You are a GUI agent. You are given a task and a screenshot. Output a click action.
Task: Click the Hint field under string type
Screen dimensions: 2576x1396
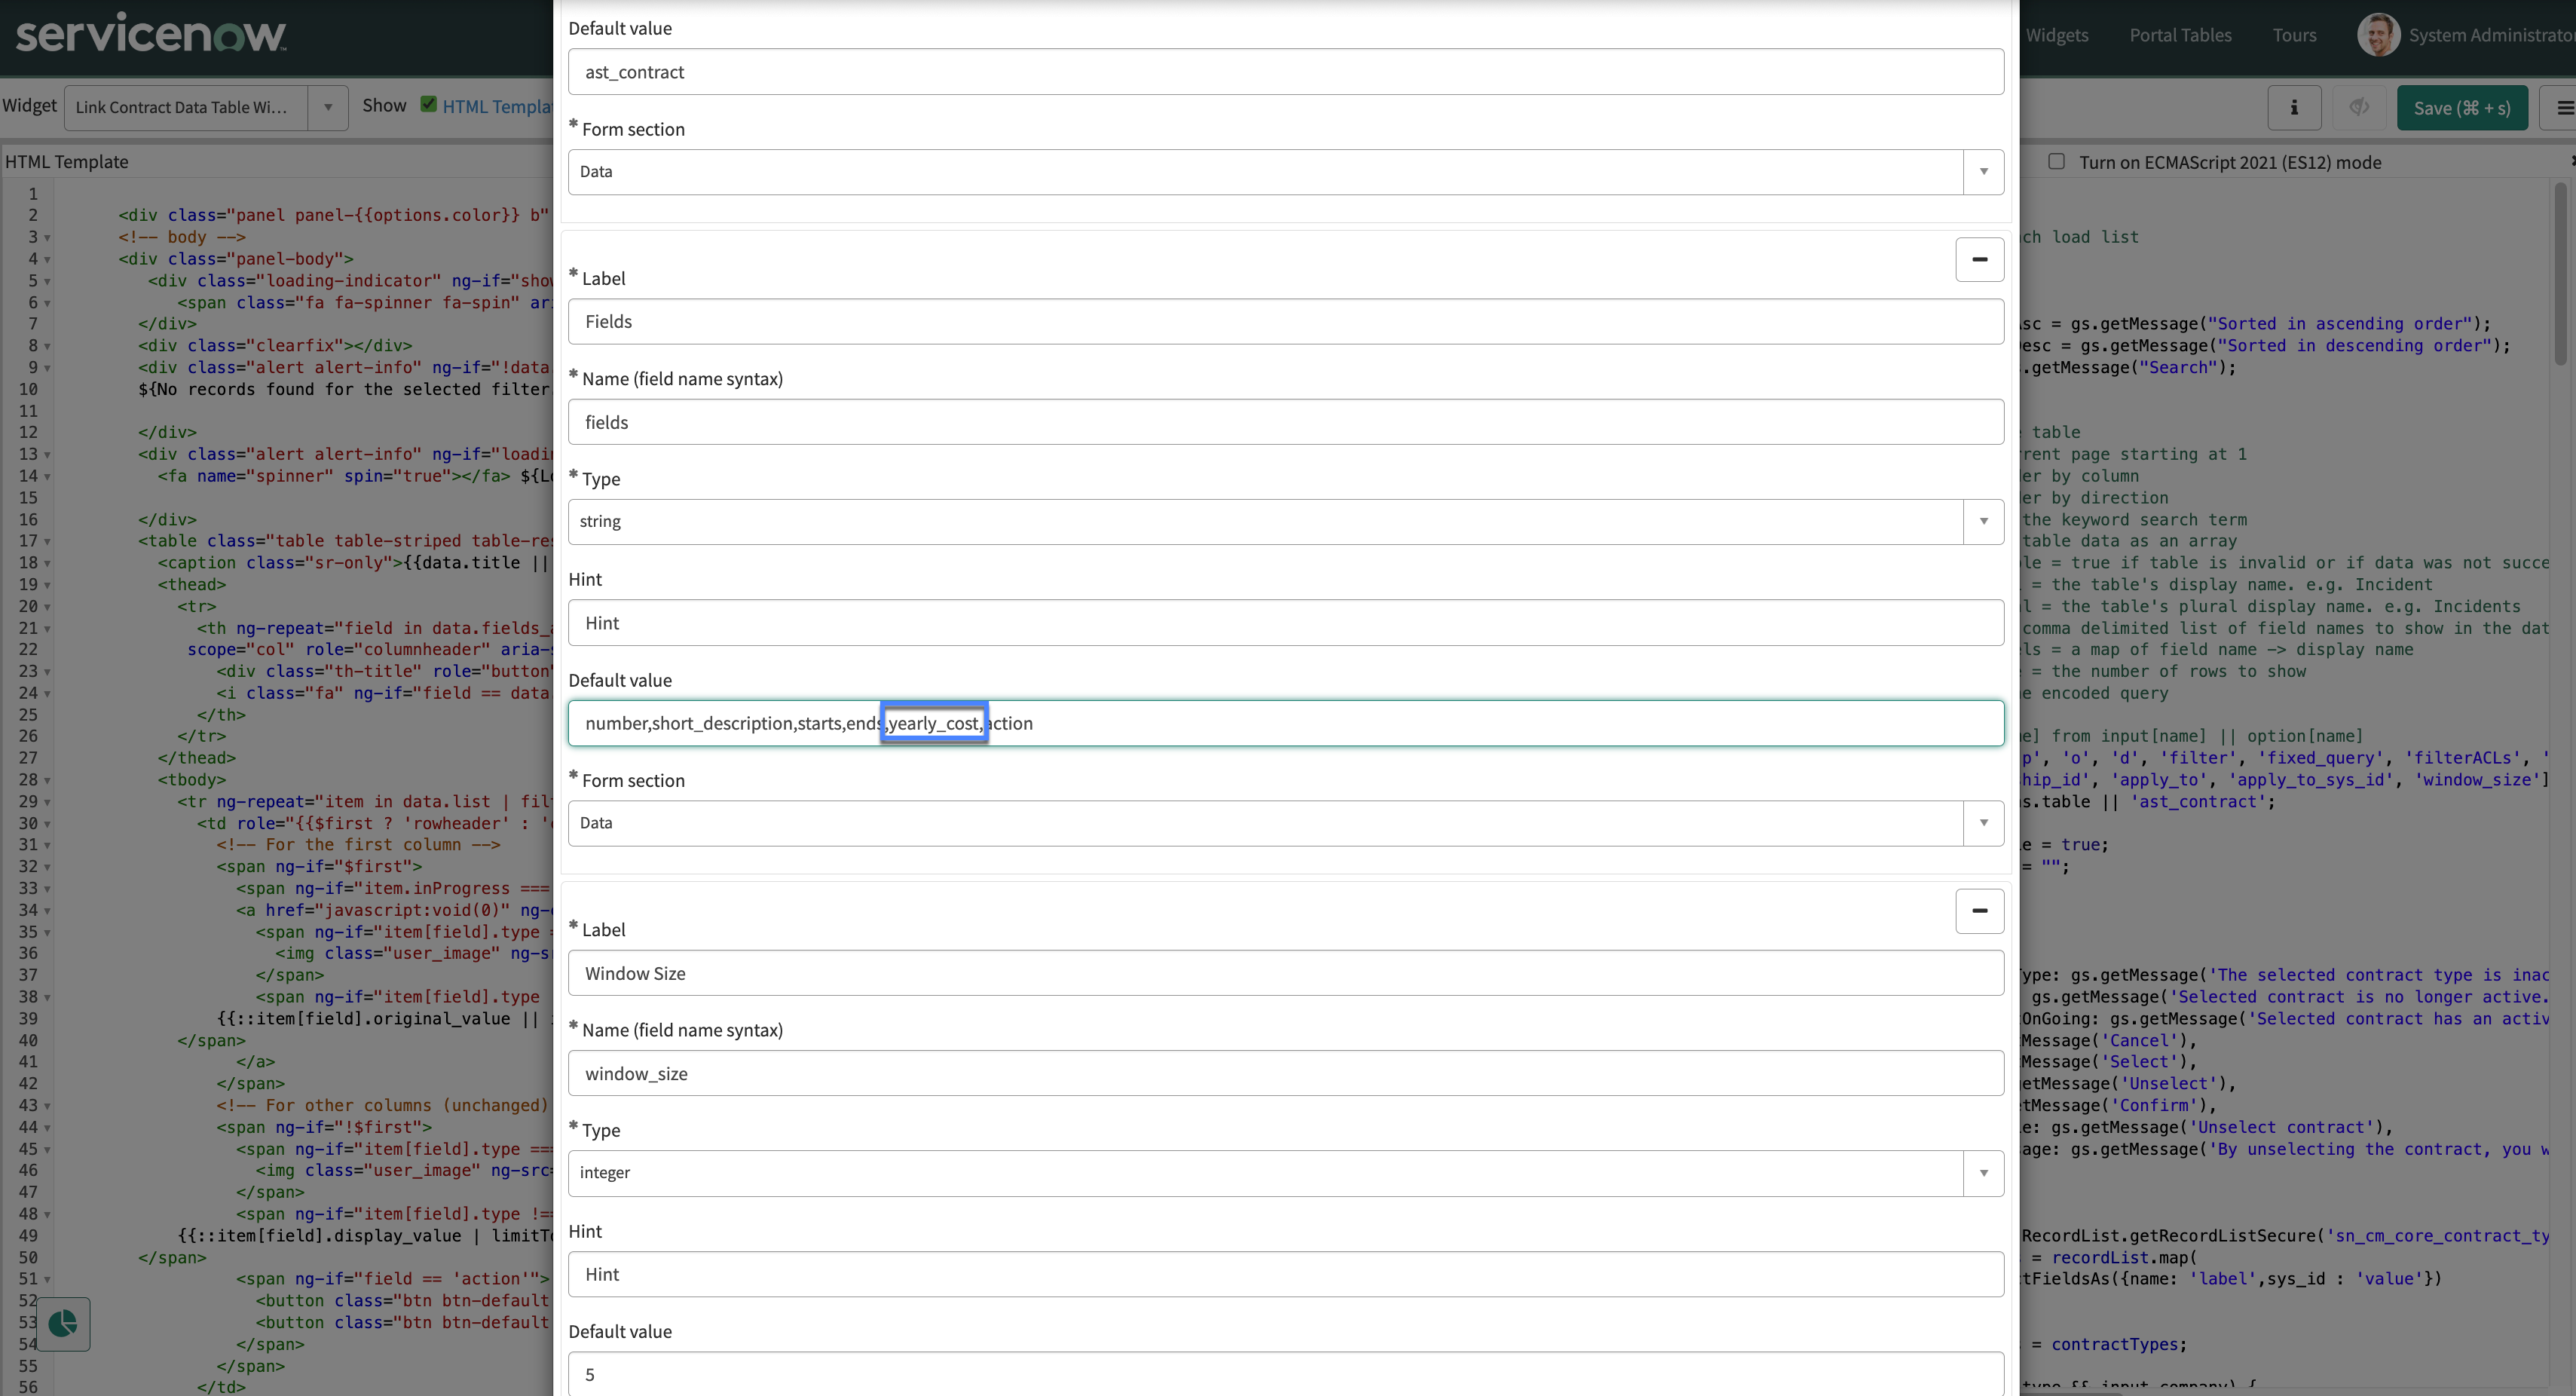(x=1286, y=623)
